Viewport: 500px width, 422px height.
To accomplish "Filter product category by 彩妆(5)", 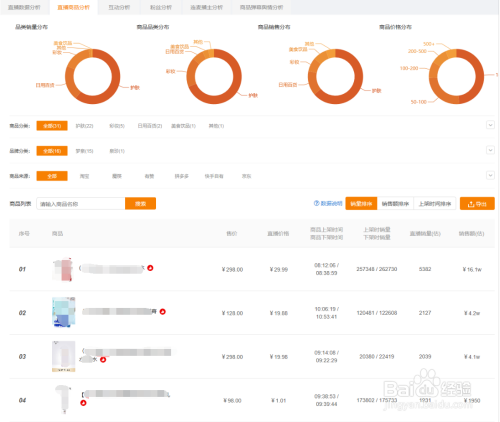I will [x=117, y=126].
